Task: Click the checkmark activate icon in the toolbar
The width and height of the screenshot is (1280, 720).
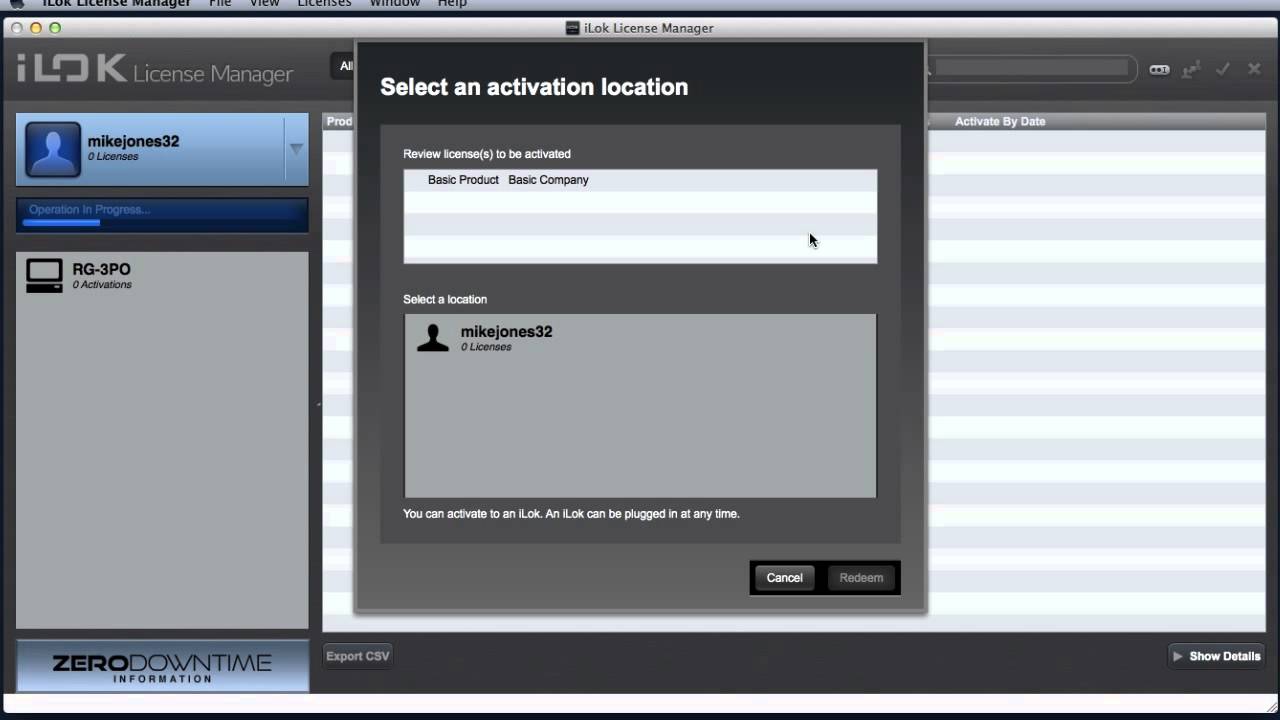Action: (1222, 69)
